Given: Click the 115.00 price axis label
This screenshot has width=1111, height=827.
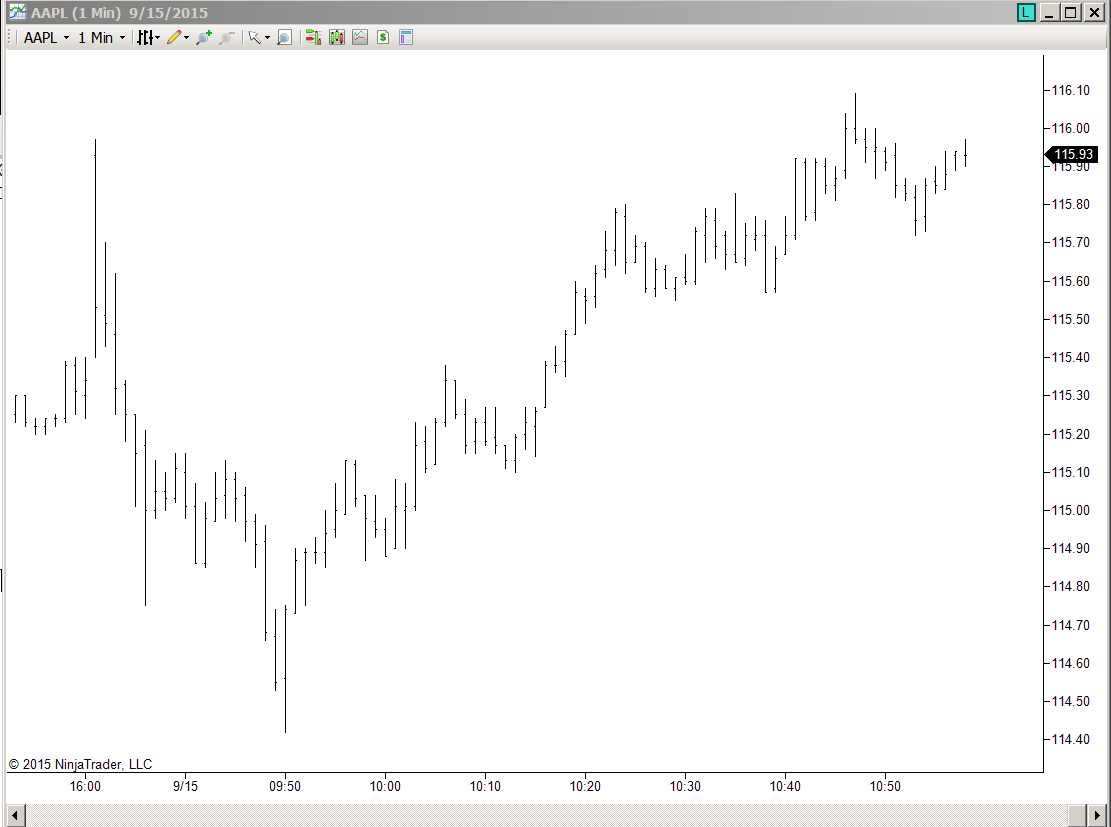Looking at the screenshot, I should pos(1071,510).
